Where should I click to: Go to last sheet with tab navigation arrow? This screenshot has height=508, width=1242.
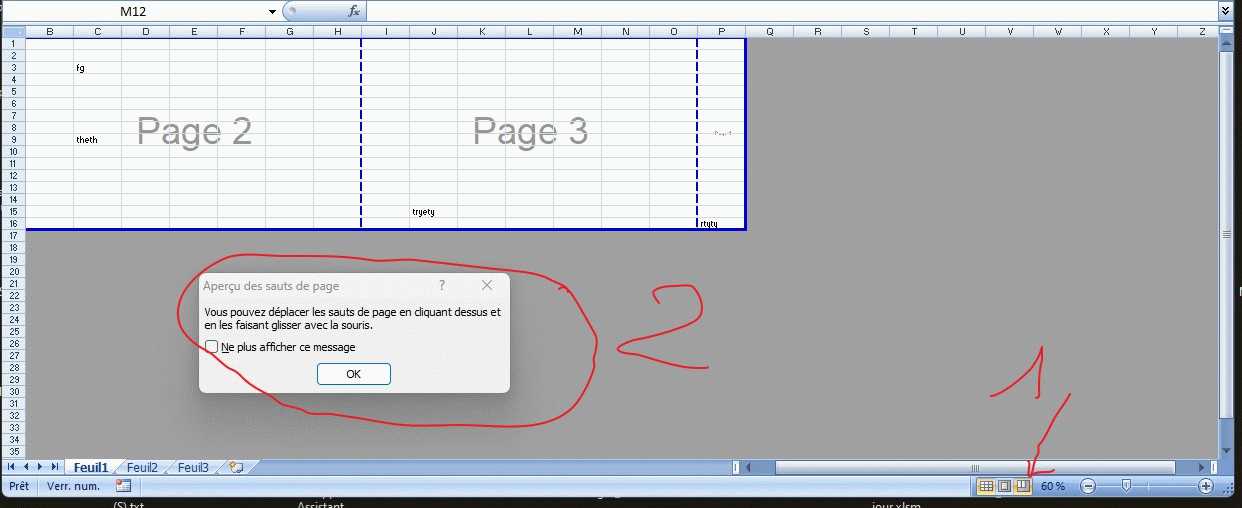click(54, 467)
